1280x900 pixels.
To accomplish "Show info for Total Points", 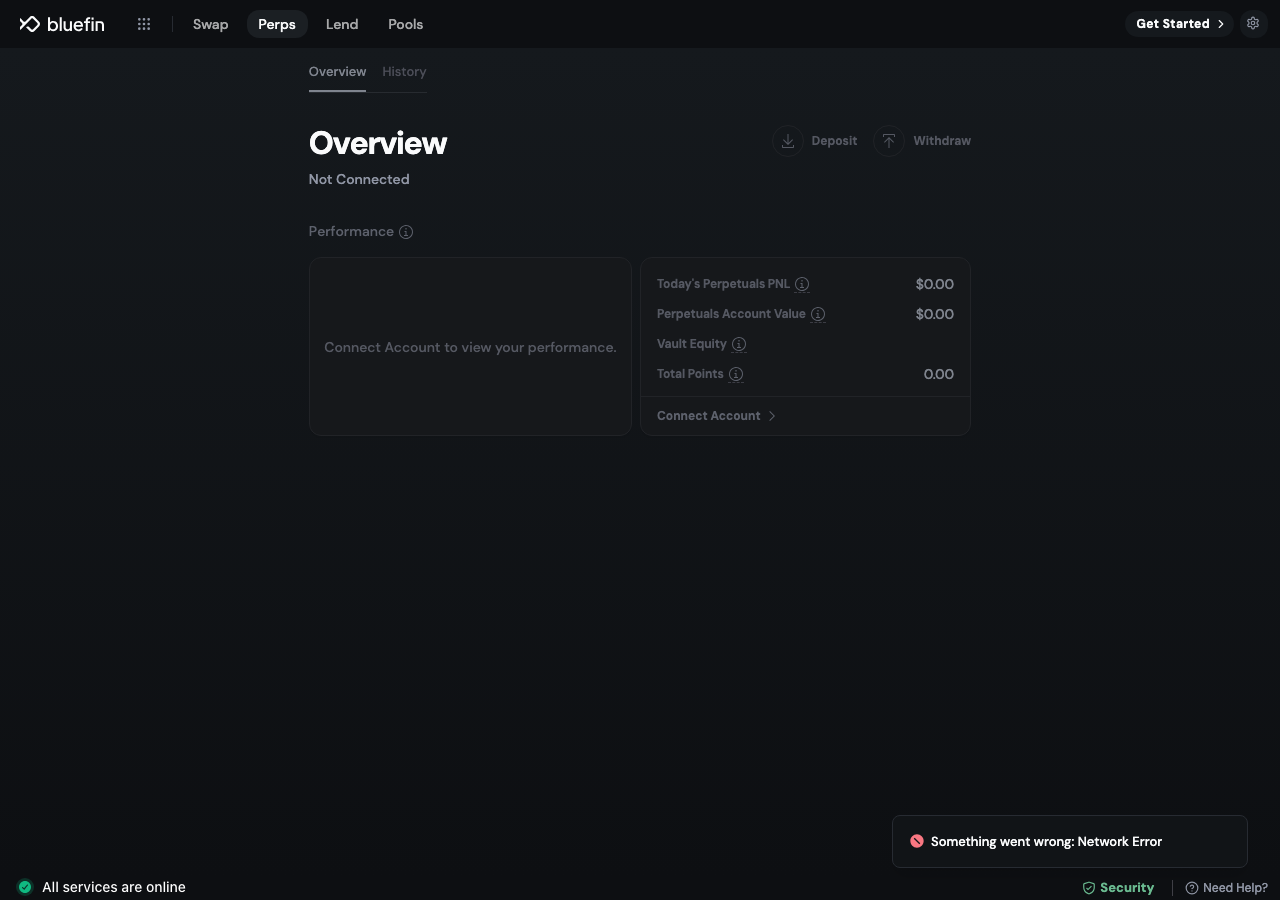I will (x=736, y=374).
